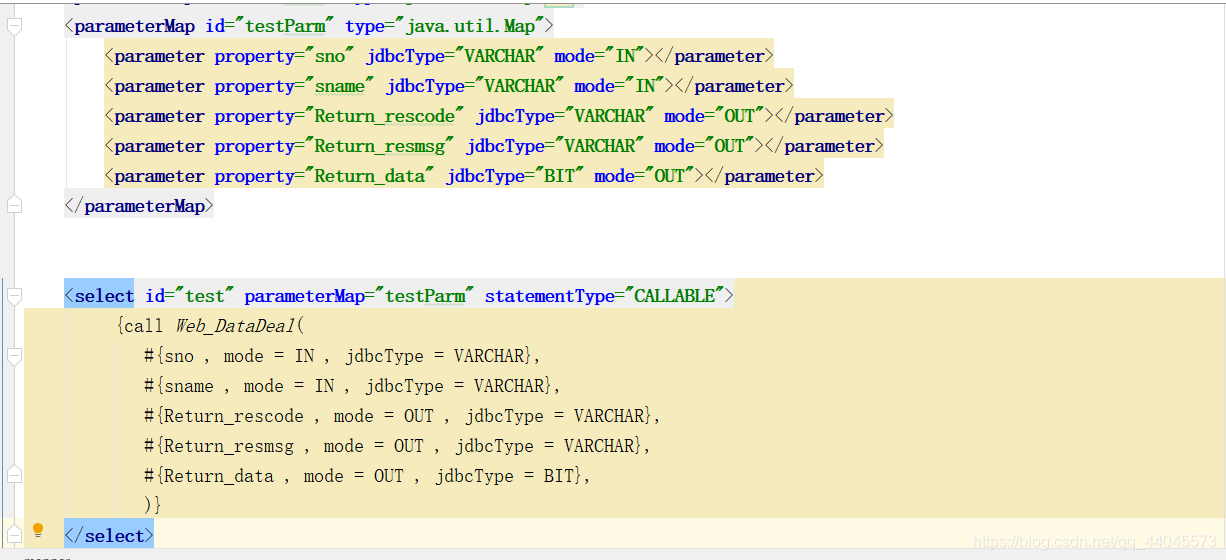Collapse the parameterMap block via its opening fold marker
This screenshot has height=560, width=1226.
click(x=14, y=27)
